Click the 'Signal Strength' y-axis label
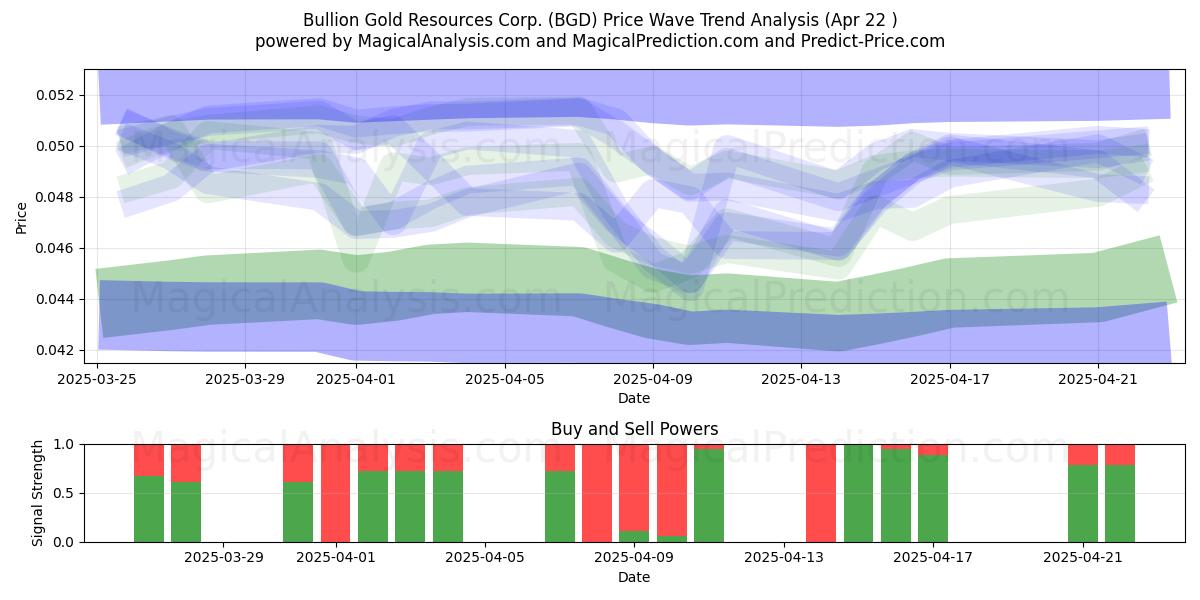The height and width of the screenshot is (600, 1200). click(38, 493)
